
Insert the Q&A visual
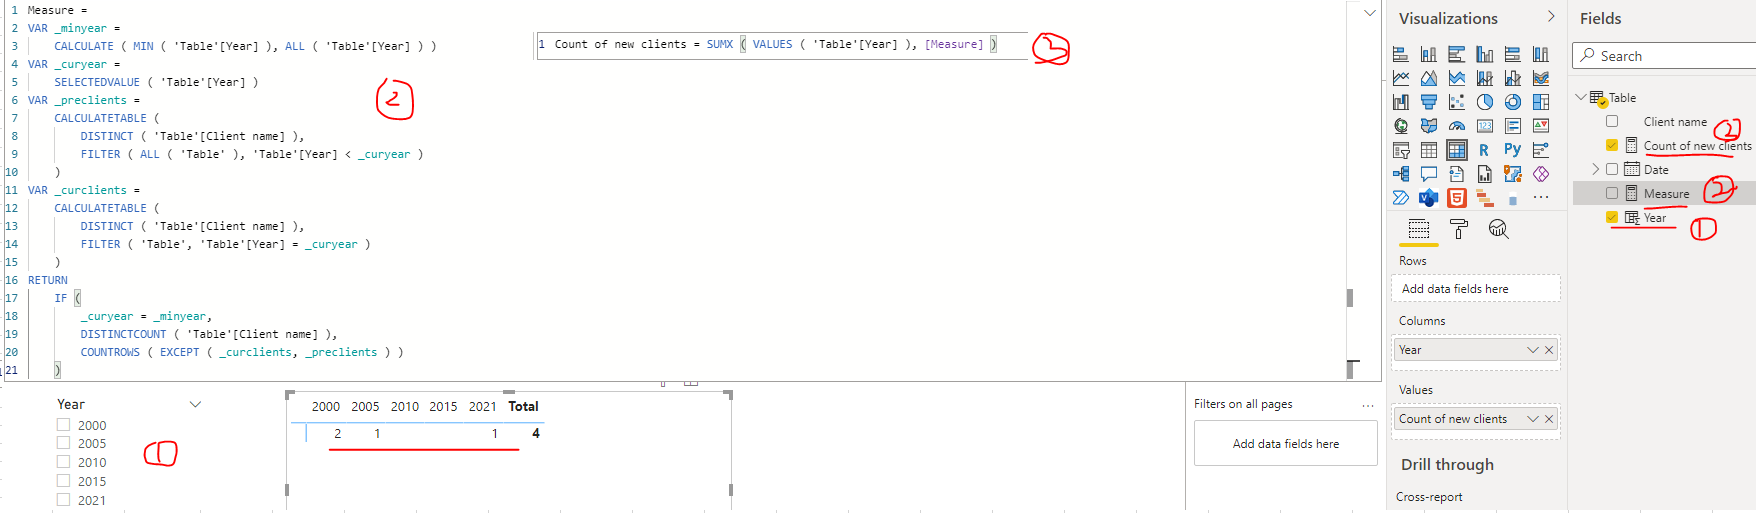pyautogui.click(x=1429, y=174)
